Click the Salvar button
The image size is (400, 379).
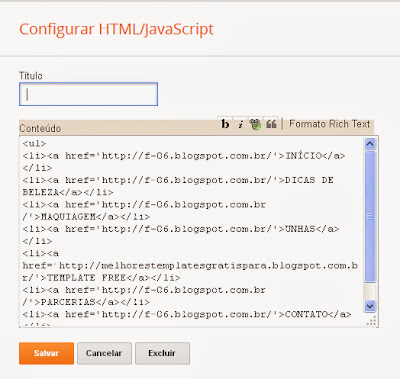coord(46,353)
